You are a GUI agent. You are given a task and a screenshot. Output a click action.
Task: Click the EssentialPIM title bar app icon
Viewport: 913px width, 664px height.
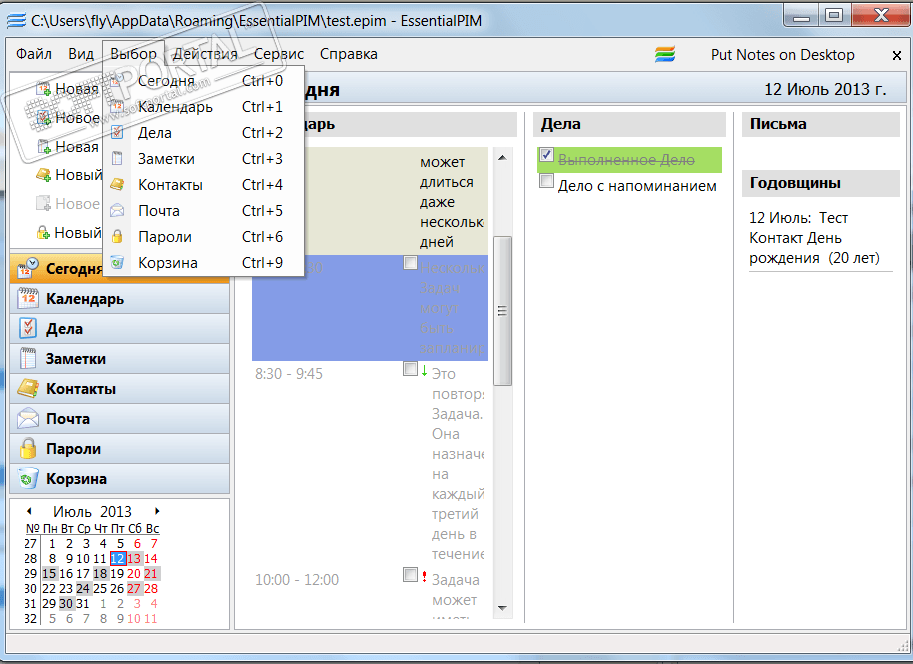pyautogui.click(x=16, y=20)
